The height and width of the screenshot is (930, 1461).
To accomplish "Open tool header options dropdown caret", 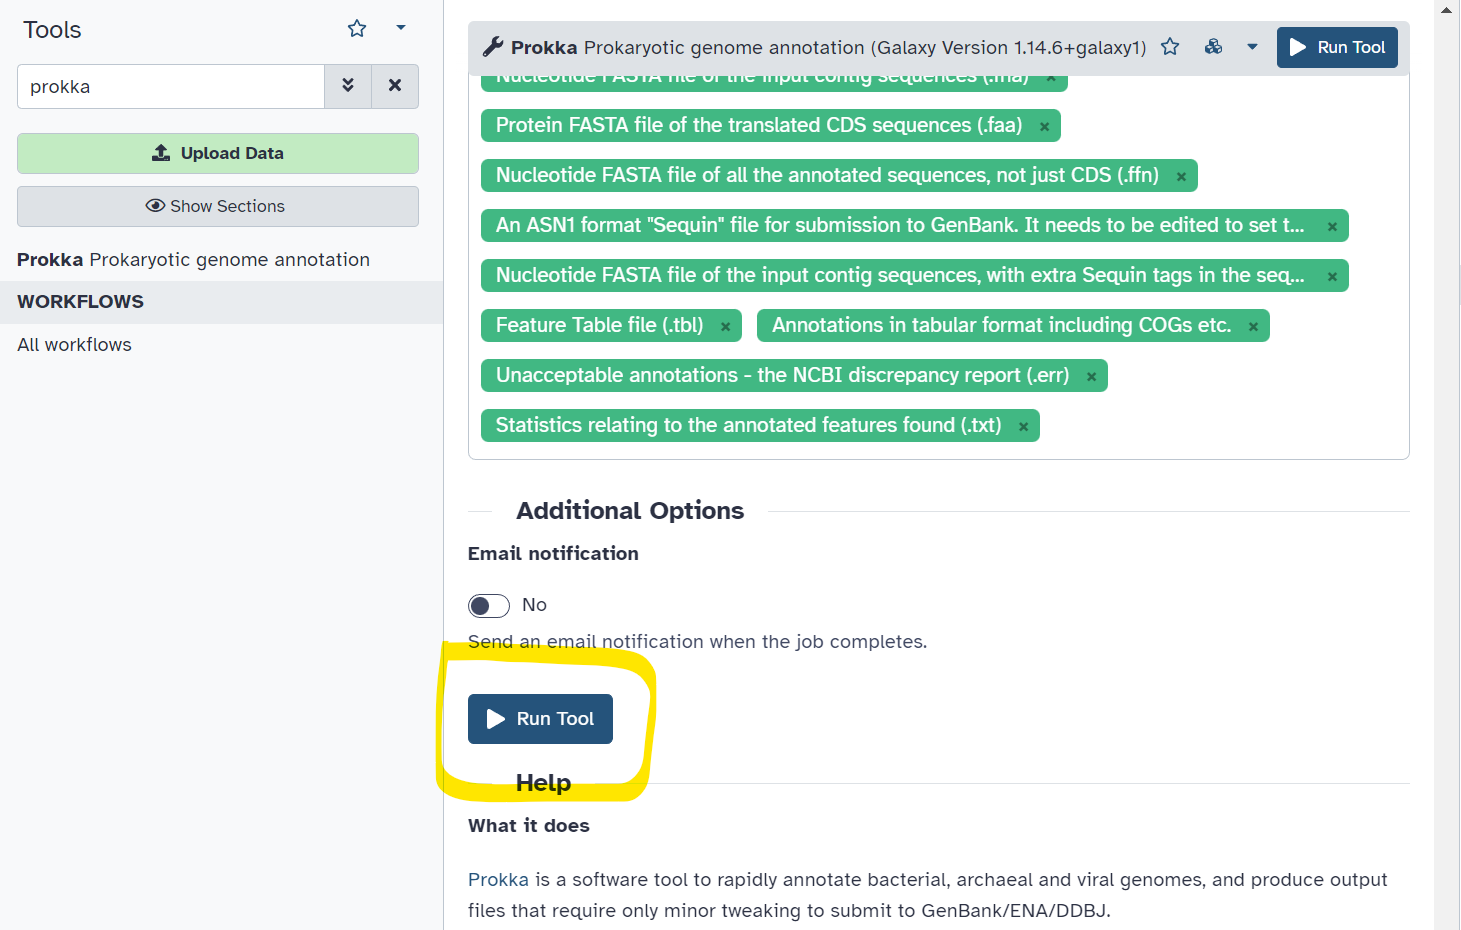I will click(1252, 47).
